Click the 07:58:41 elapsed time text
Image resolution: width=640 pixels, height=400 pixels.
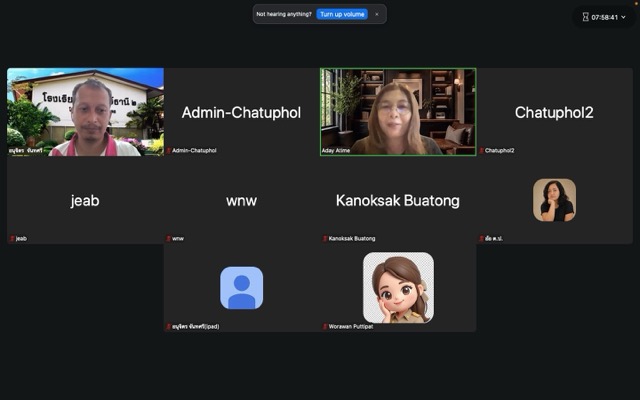604,17
